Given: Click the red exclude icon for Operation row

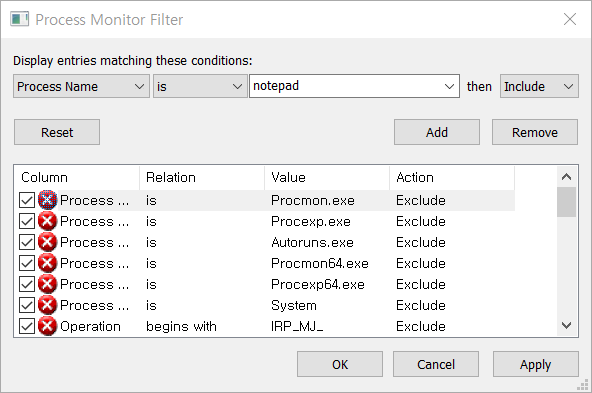Looking at the screenshot, I should (x=48, y=326).
